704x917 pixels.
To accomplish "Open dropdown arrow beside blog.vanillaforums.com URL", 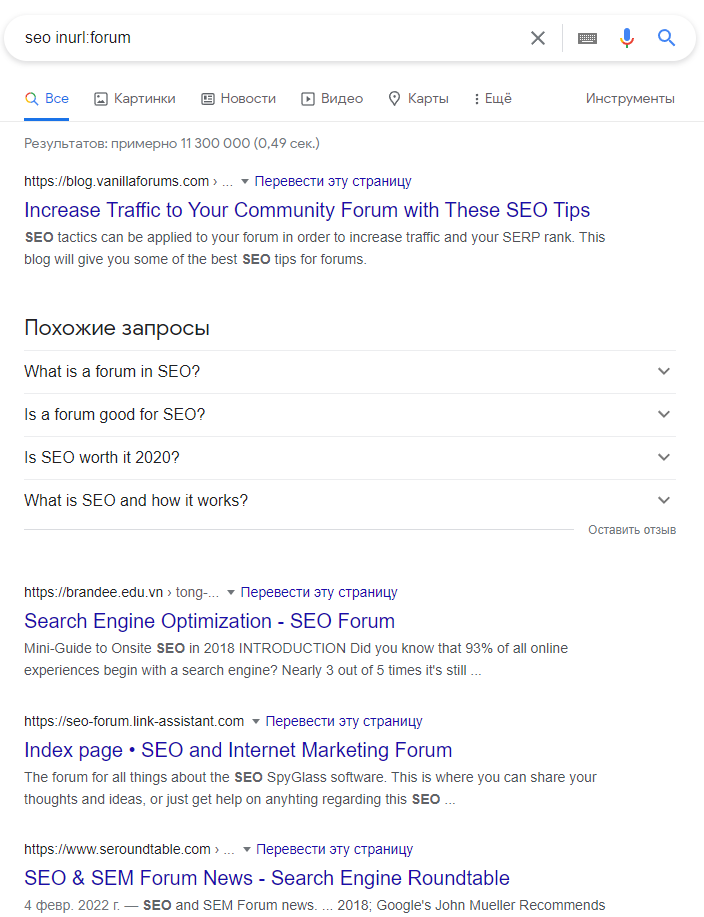I will click(x=245, y=182).
